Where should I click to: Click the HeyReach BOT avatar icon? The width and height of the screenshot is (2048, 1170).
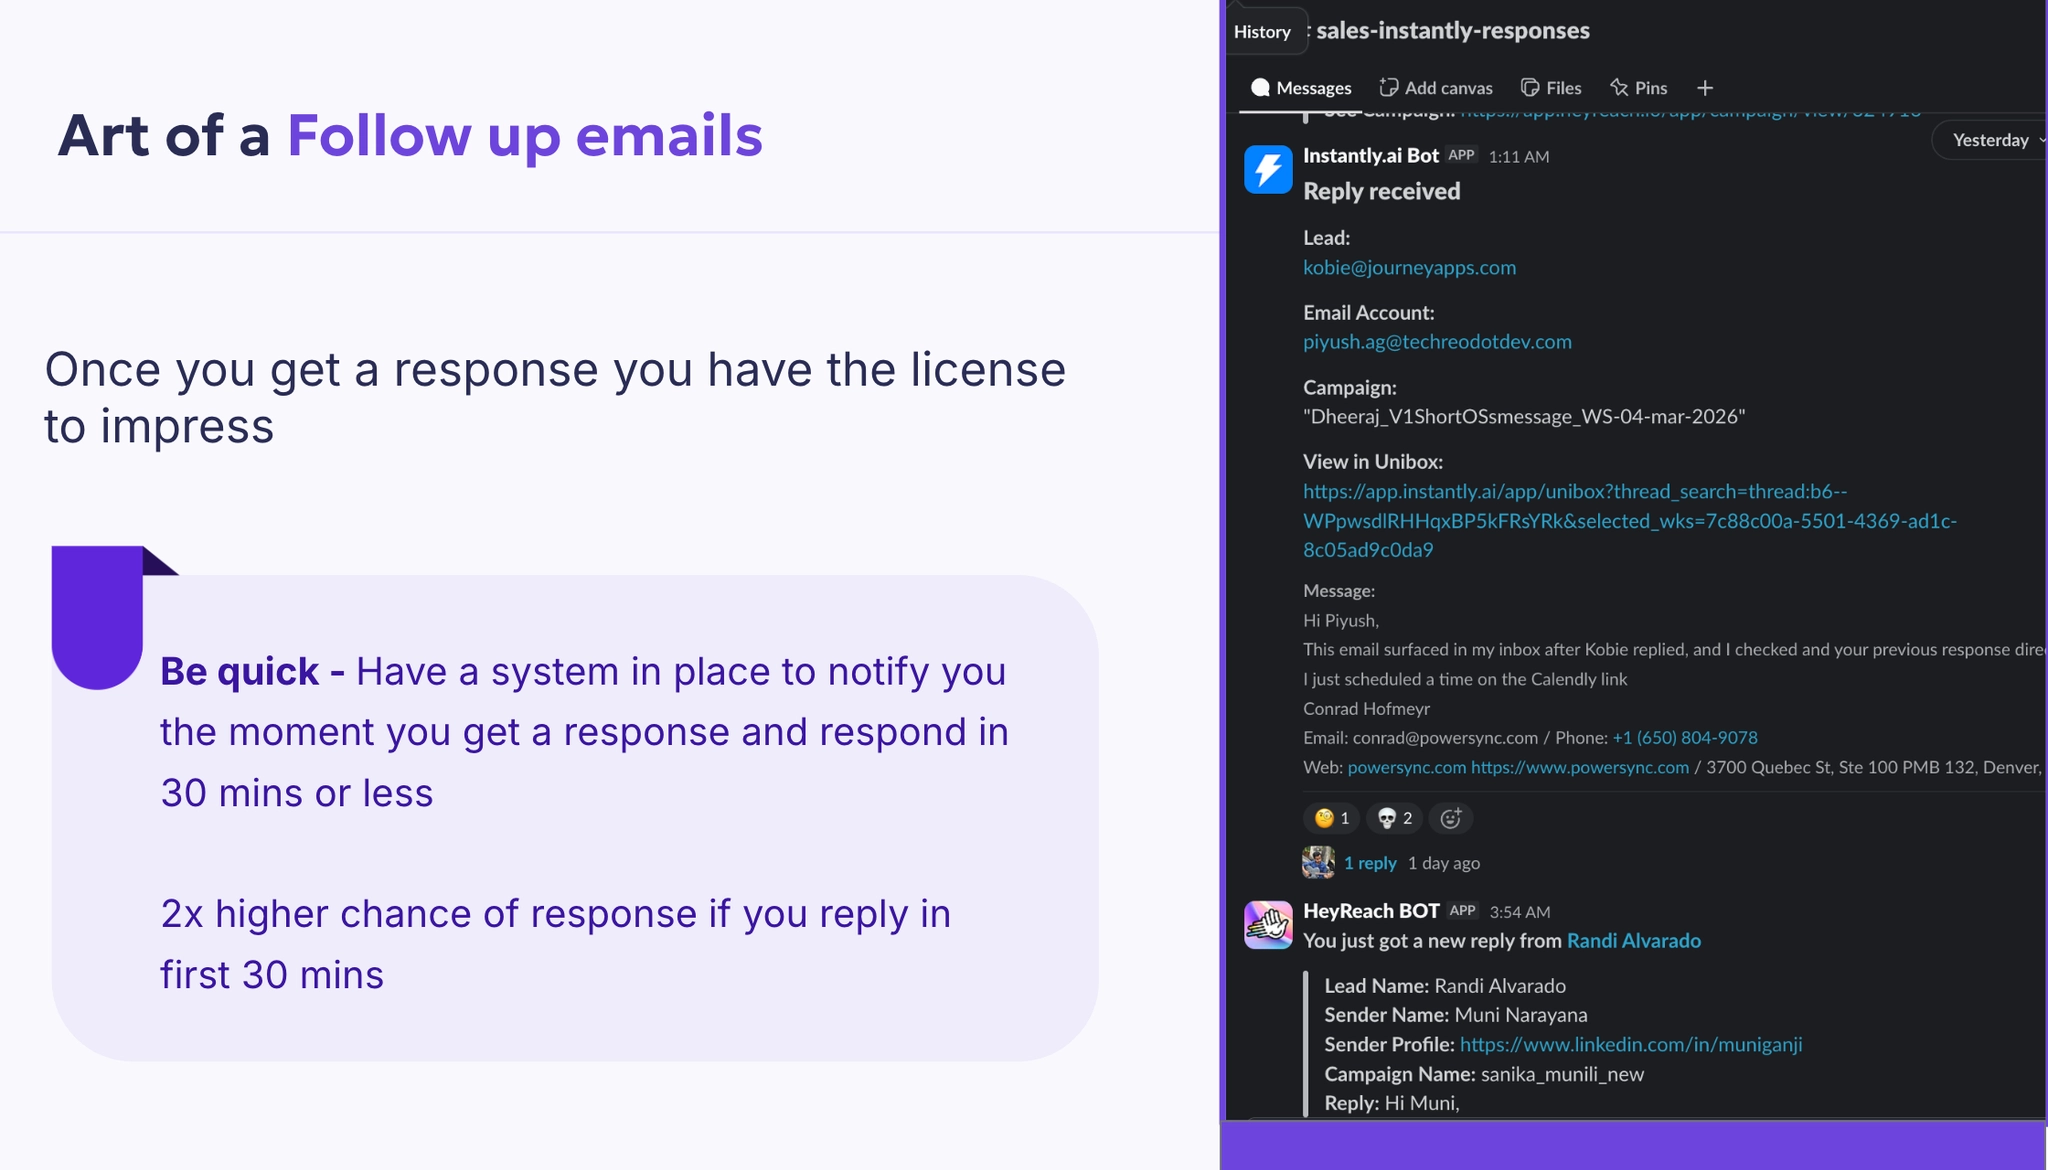coord(1268,924)
